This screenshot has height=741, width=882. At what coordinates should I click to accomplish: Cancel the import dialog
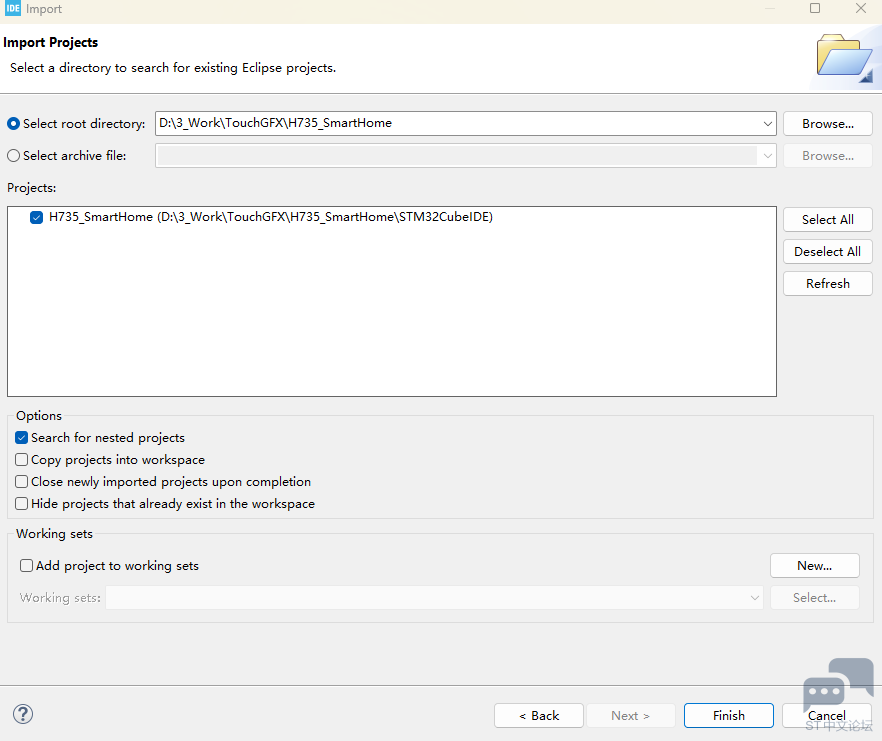click(826, 716)
